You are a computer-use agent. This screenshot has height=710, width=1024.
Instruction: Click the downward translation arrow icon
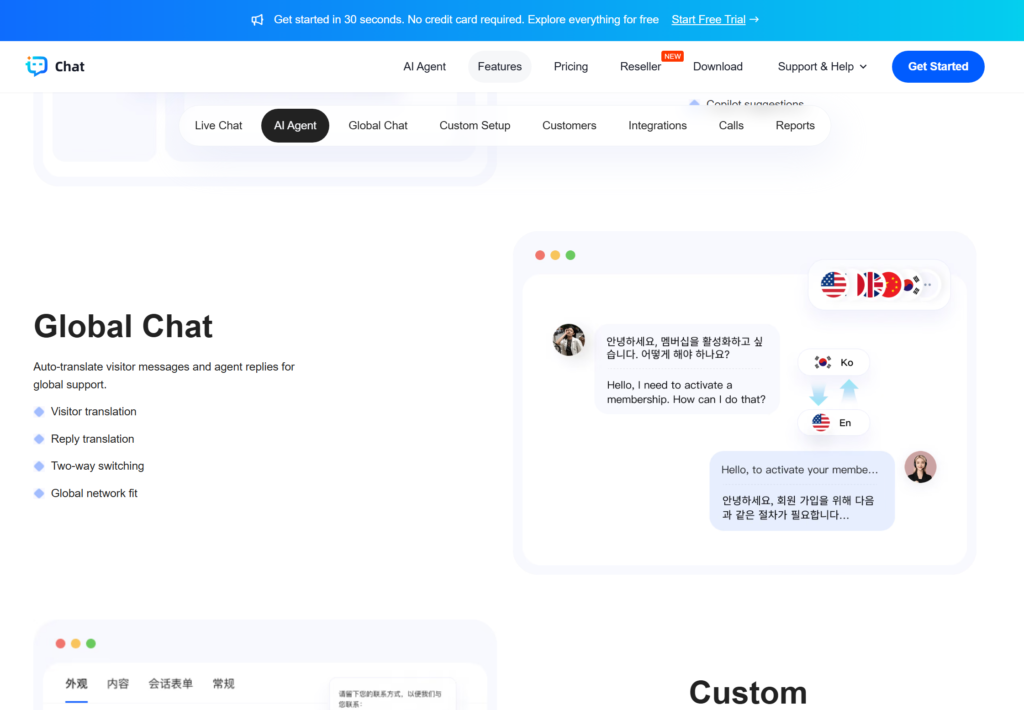pyautogui.click(x=818, y=394)
